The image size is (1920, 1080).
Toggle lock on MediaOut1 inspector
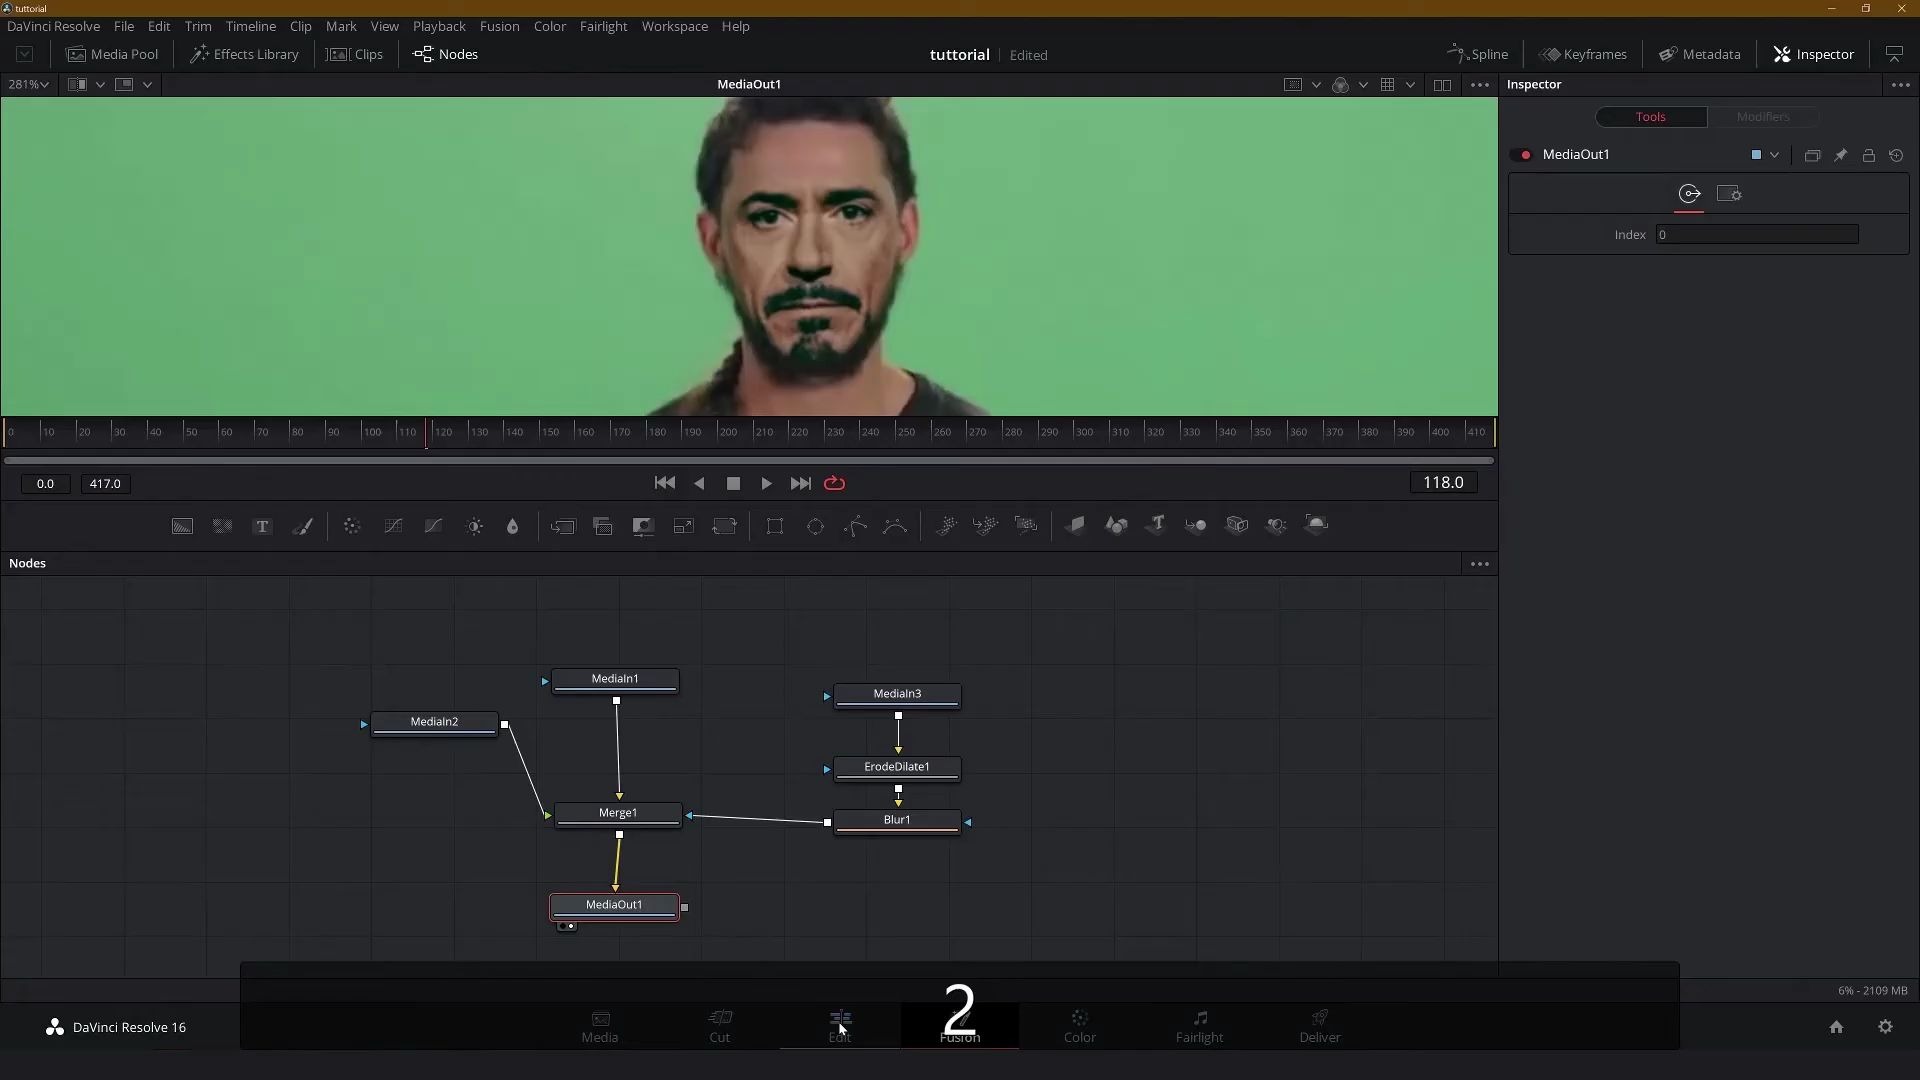pyautogui.click(x=1868, y=155)
